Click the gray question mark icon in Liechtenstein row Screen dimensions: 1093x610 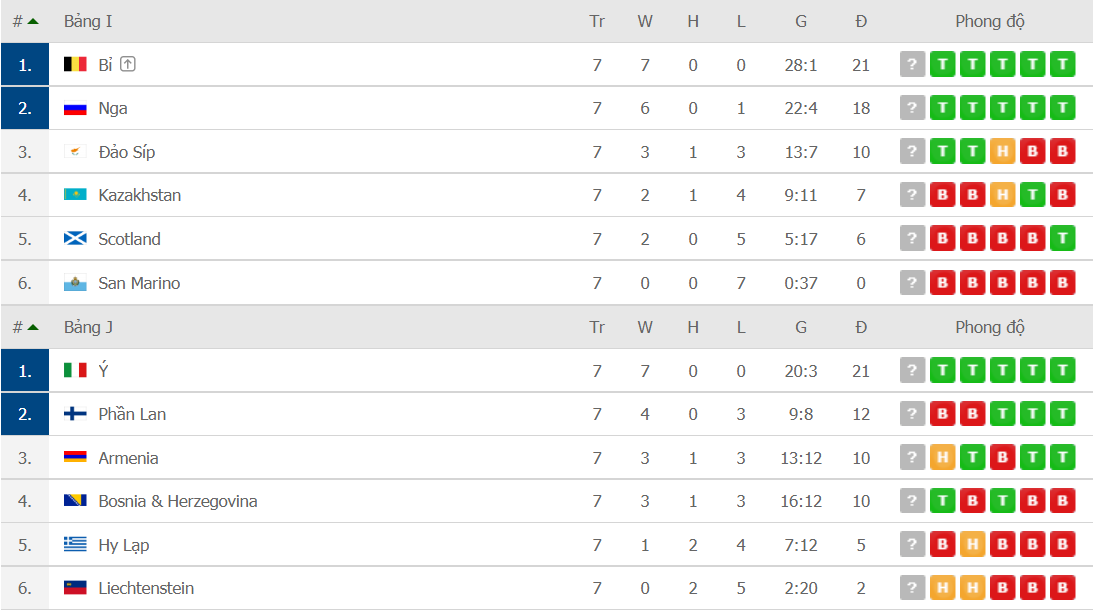click(912, 588)
